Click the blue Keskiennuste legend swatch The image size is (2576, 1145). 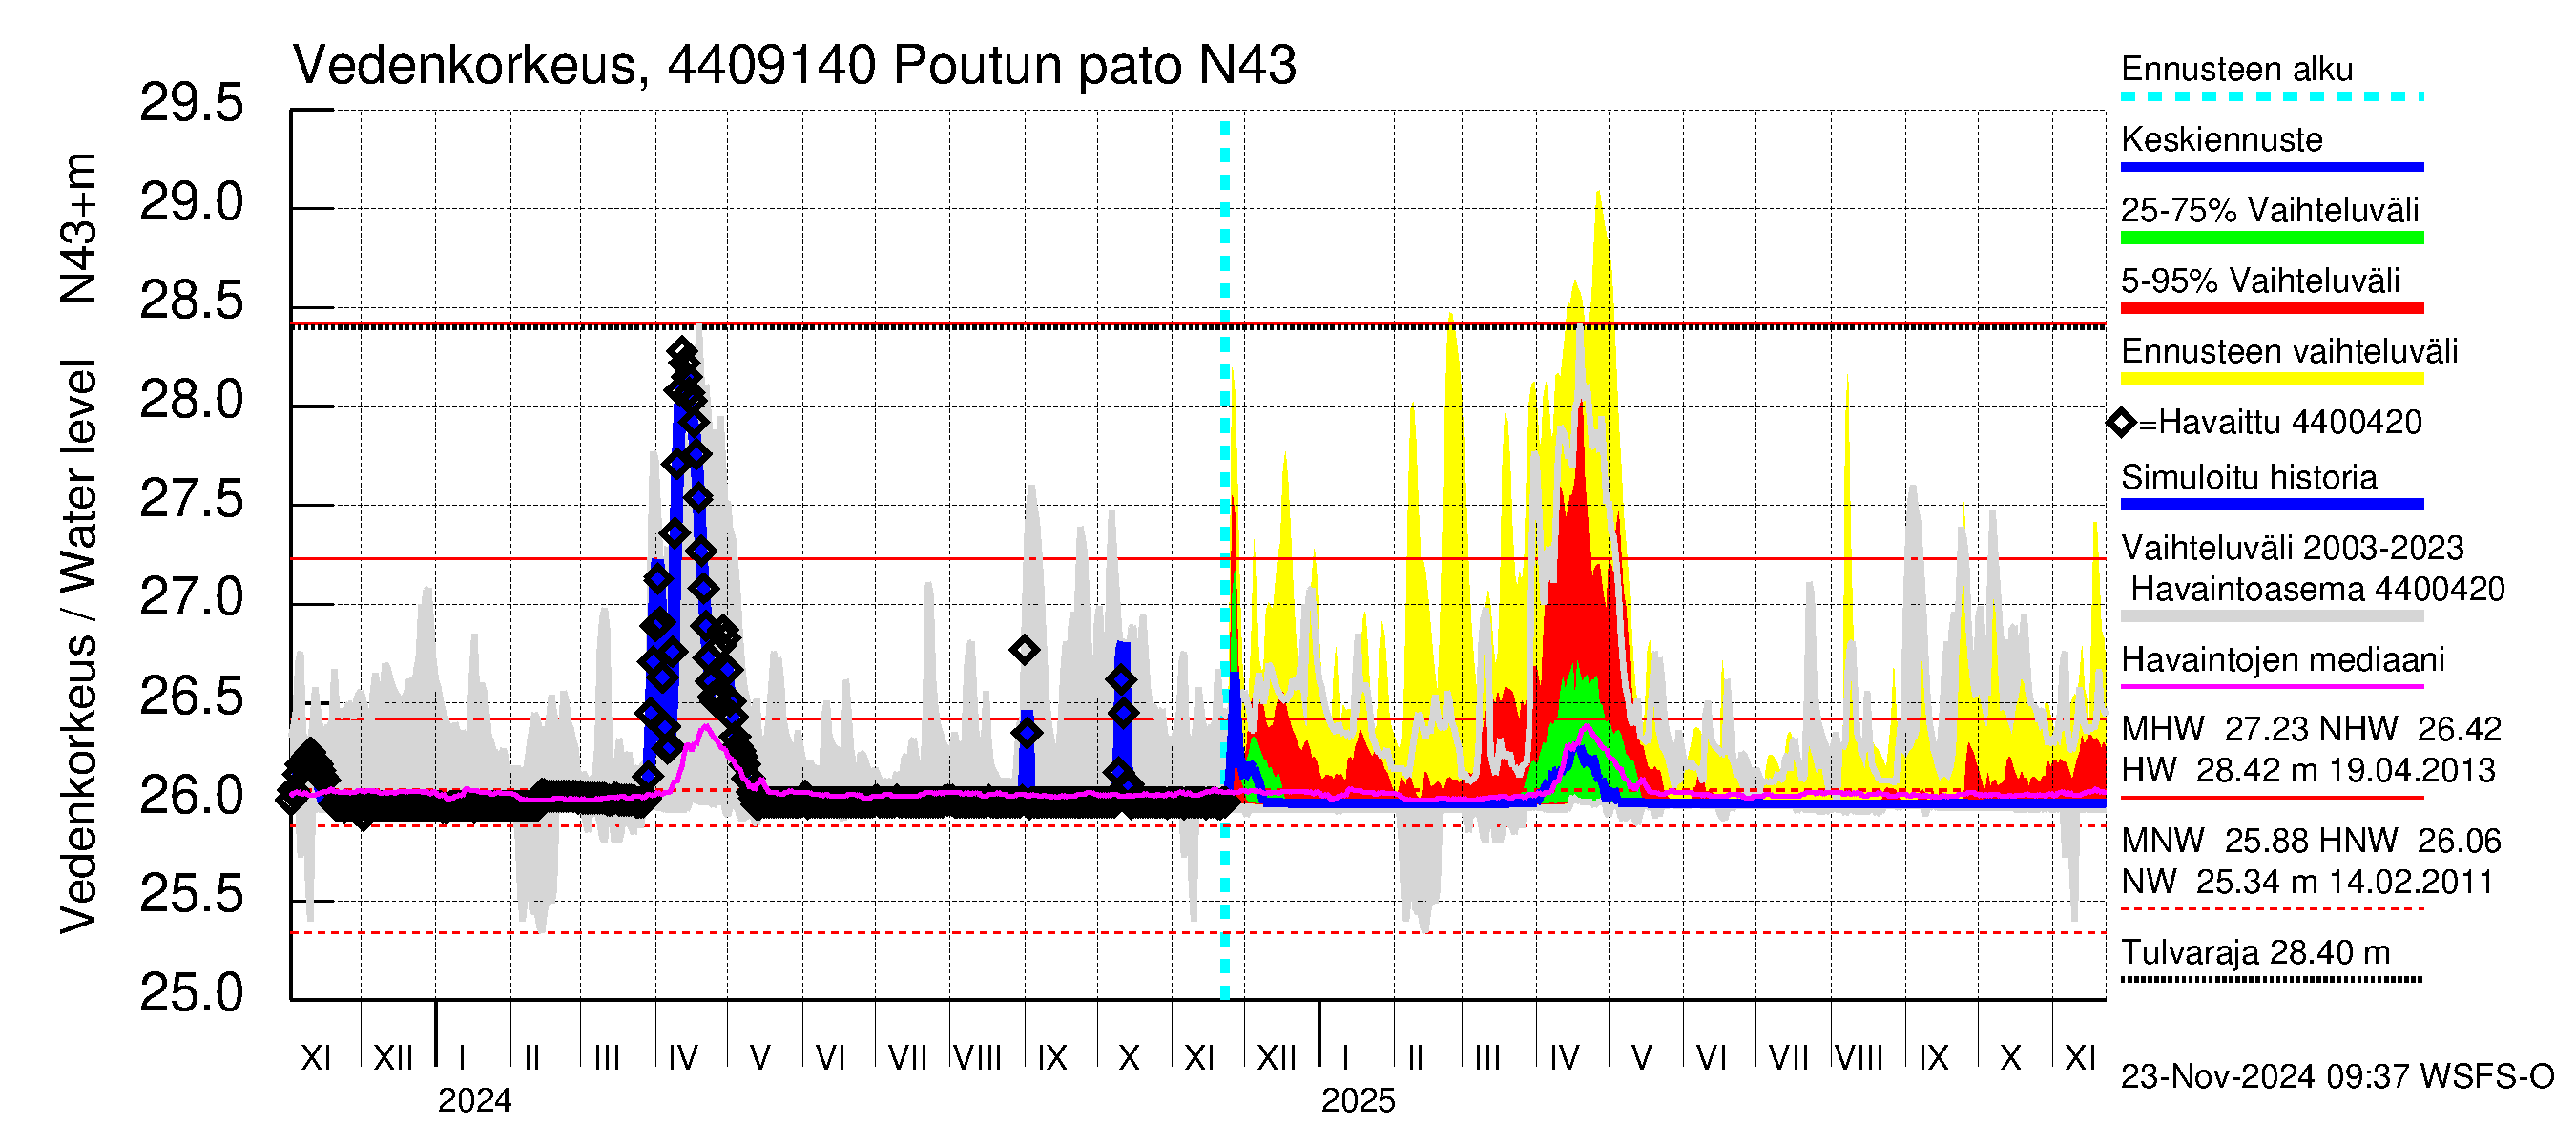(x=2271, y=167)
